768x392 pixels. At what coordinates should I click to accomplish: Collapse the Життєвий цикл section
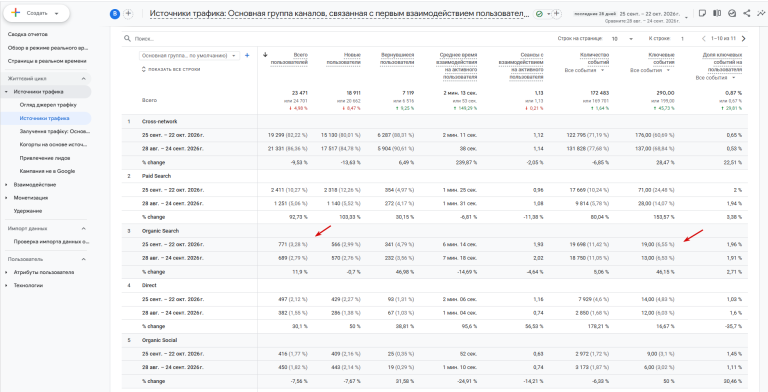point(83,78)
